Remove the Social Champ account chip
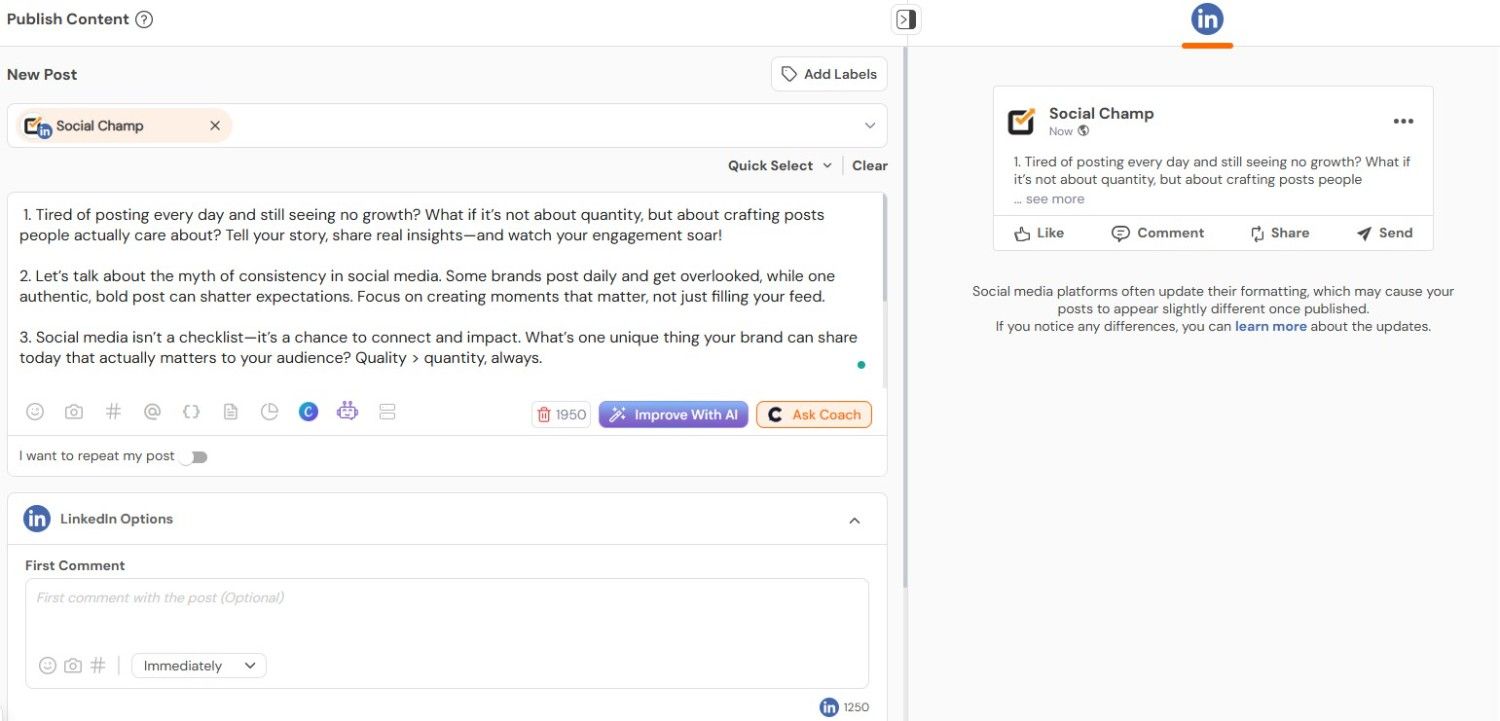The width and height of the screenshot is (1500, 721). 214,126
